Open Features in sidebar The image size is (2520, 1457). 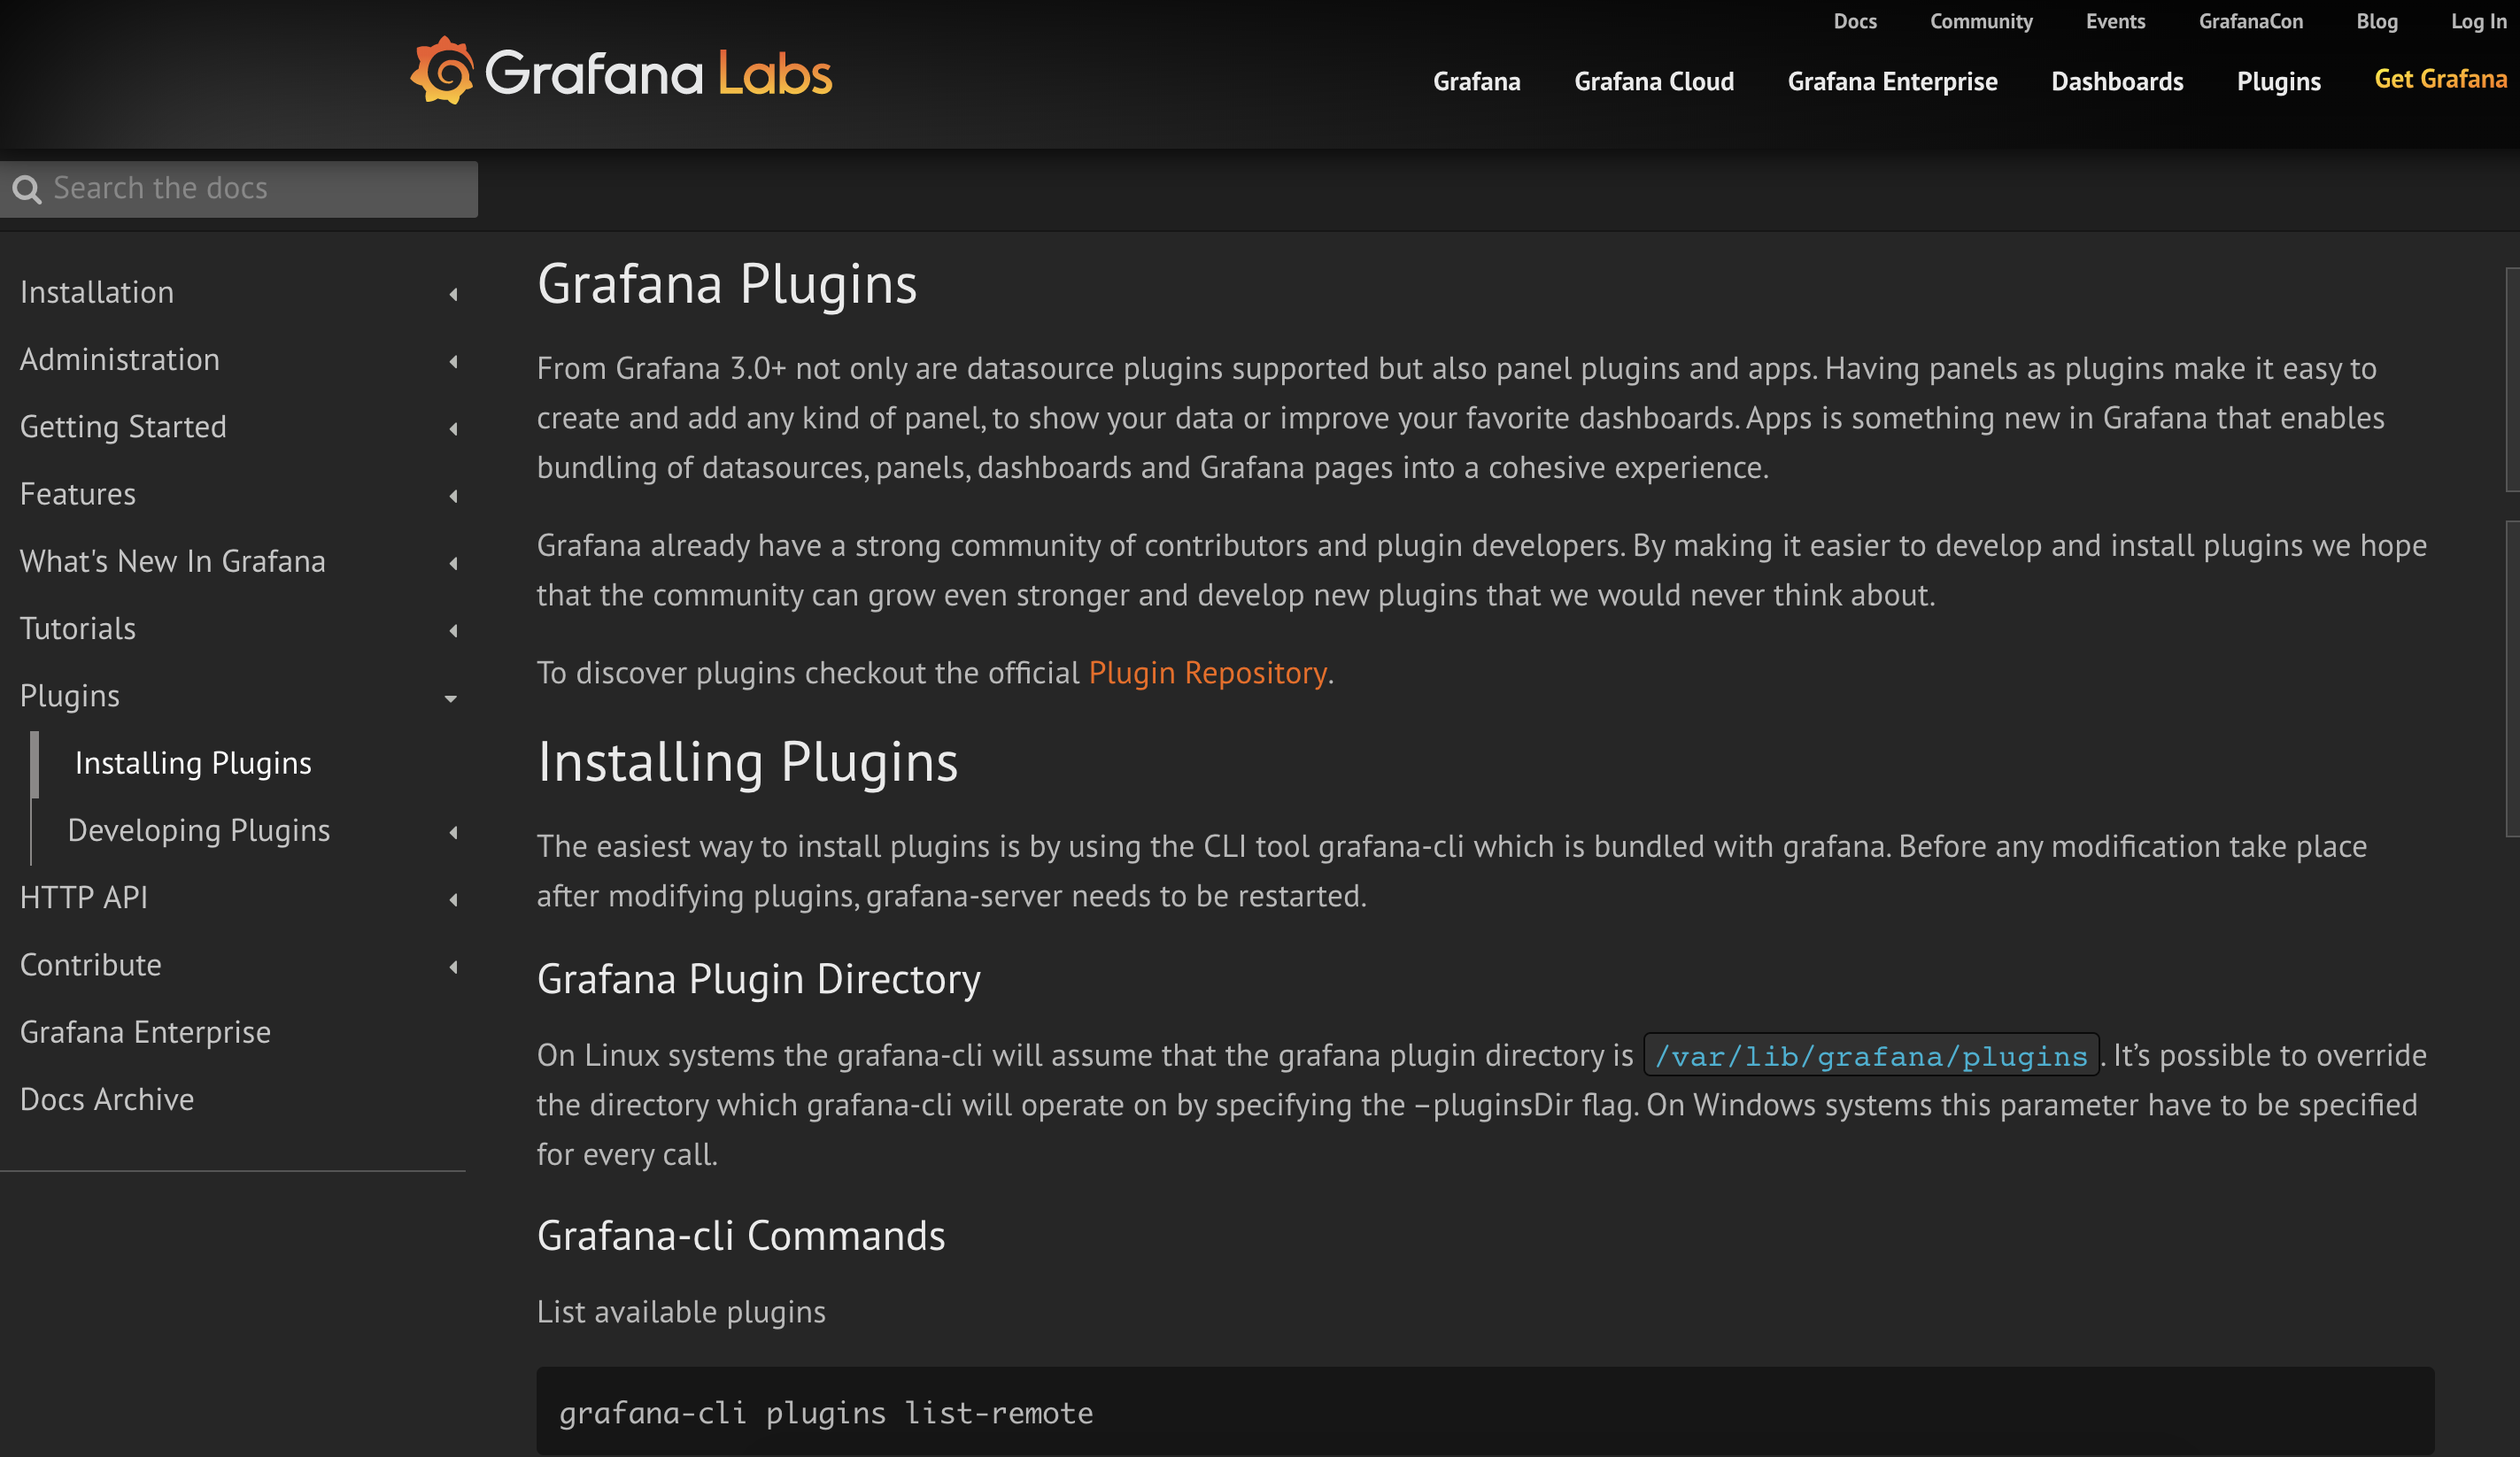click(x=78, y=494)
